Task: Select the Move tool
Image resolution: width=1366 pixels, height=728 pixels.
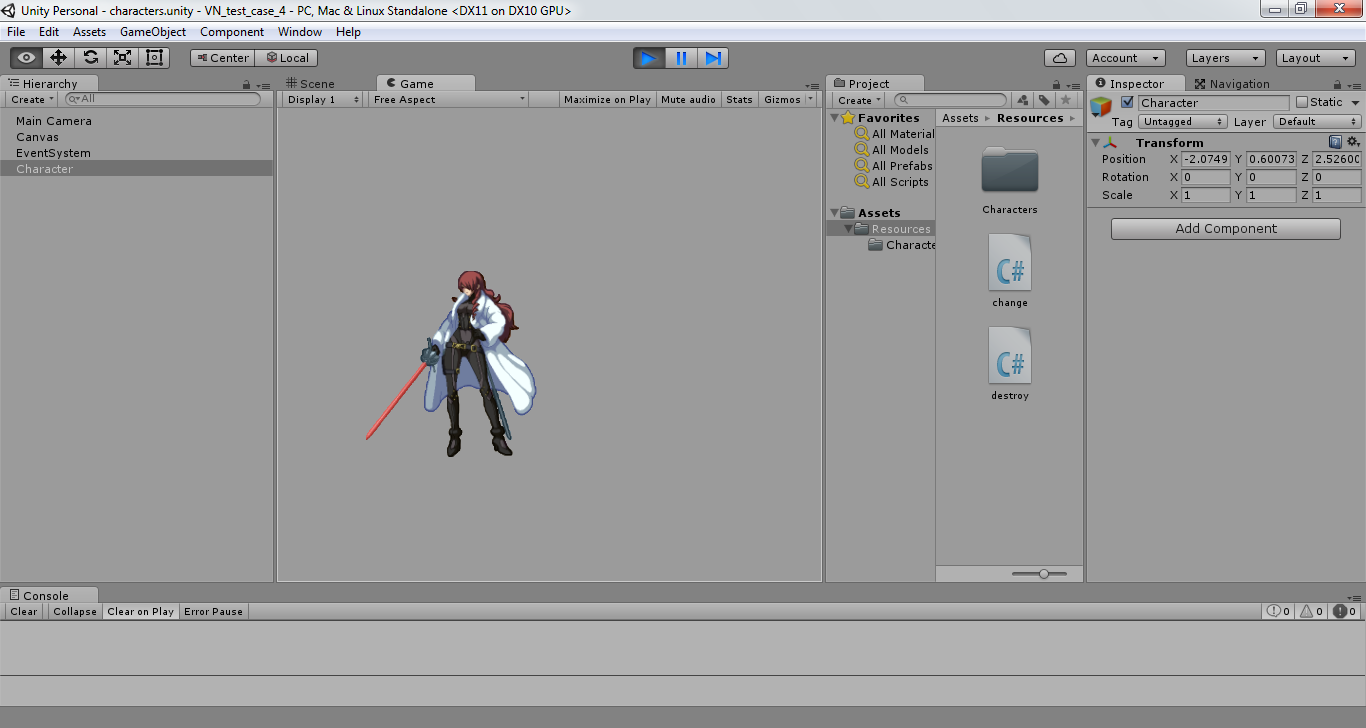Action: (x=58, y=58)
